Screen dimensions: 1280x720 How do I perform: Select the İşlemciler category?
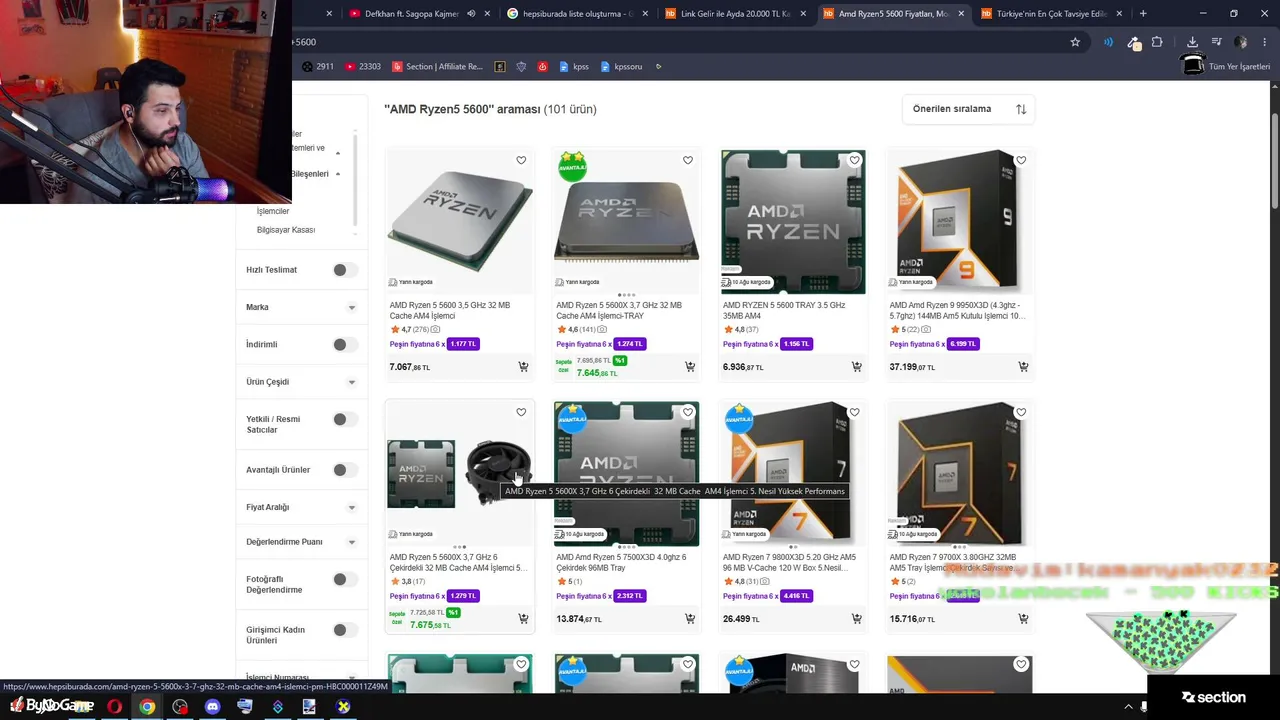pyautogui.click(x=273, y=212)
